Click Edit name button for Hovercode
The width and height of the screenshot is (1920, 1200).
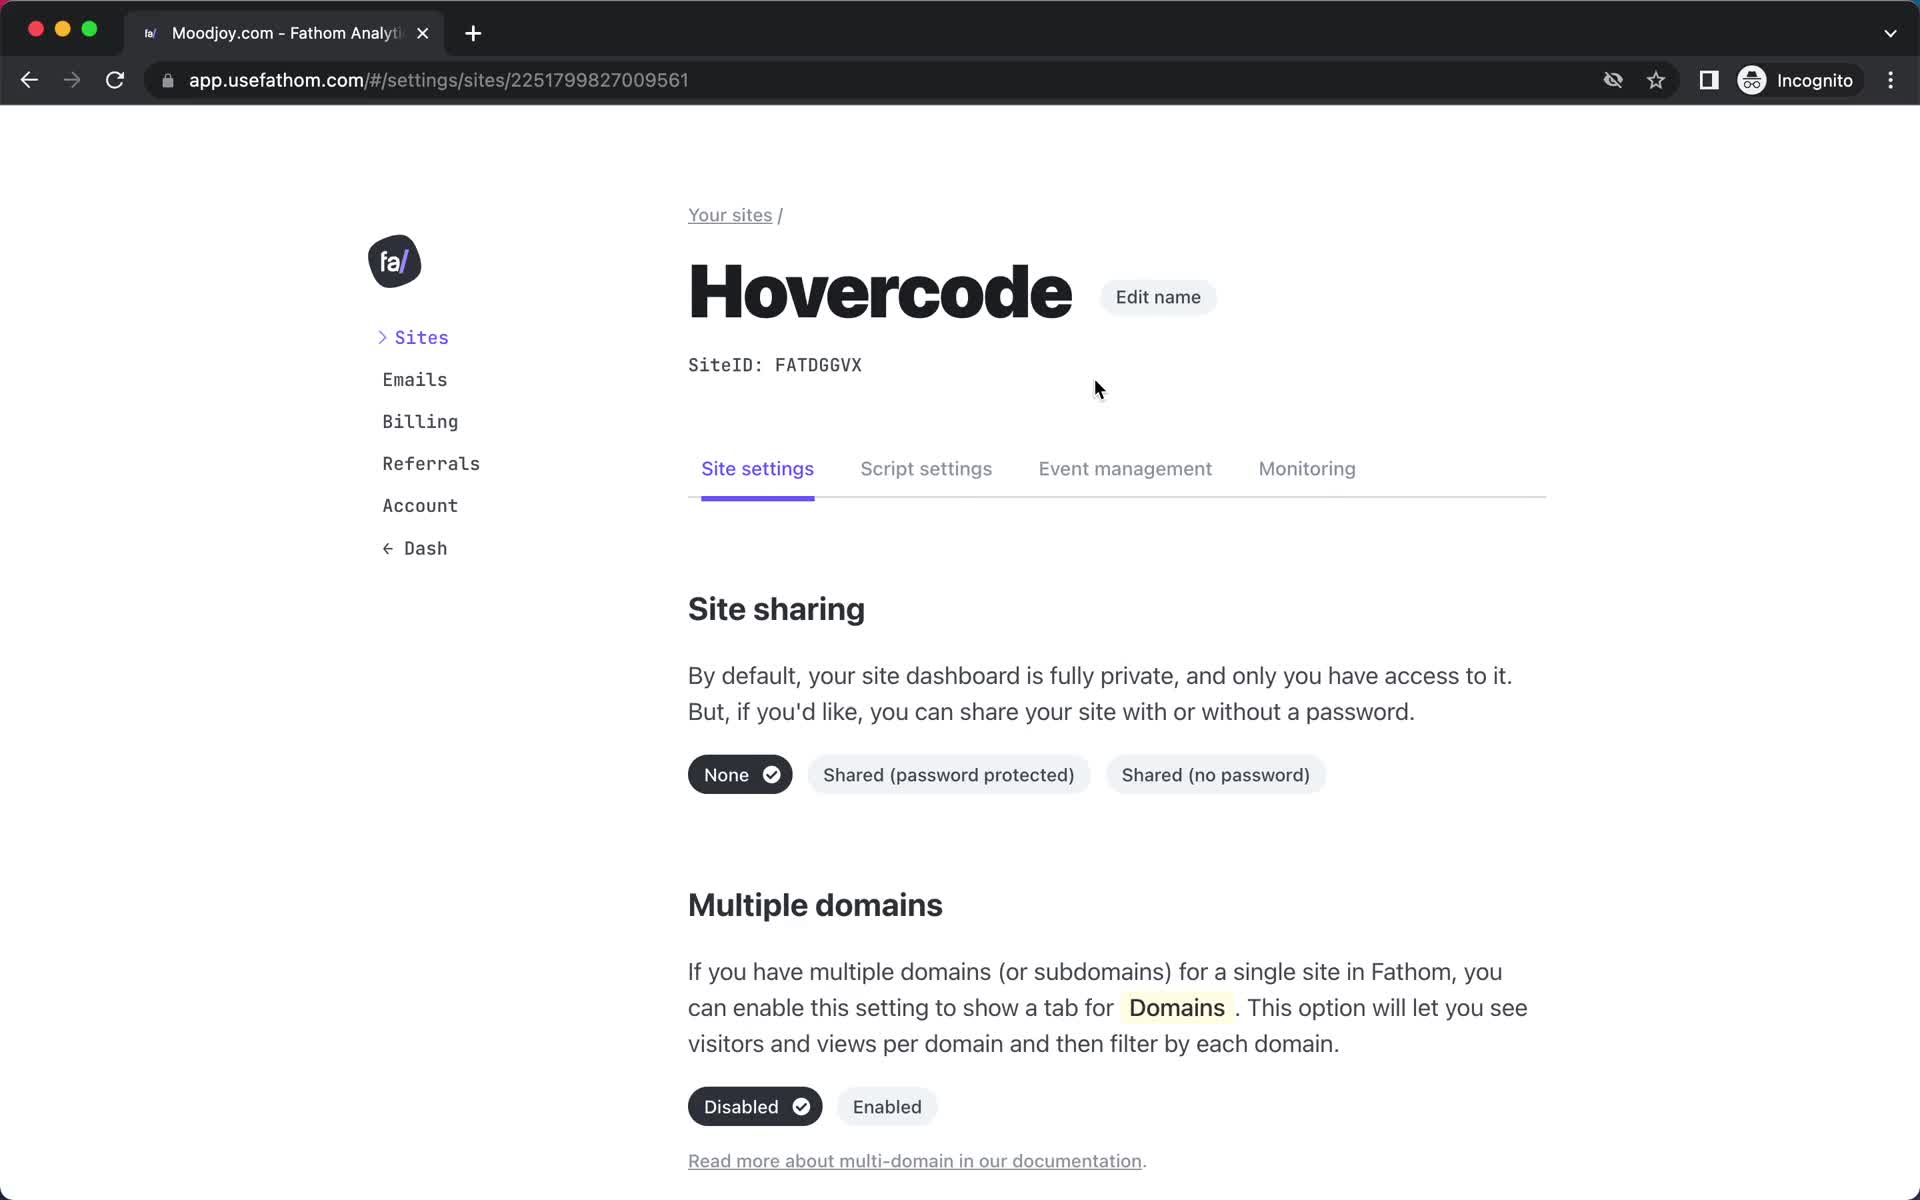[1158, 296]
